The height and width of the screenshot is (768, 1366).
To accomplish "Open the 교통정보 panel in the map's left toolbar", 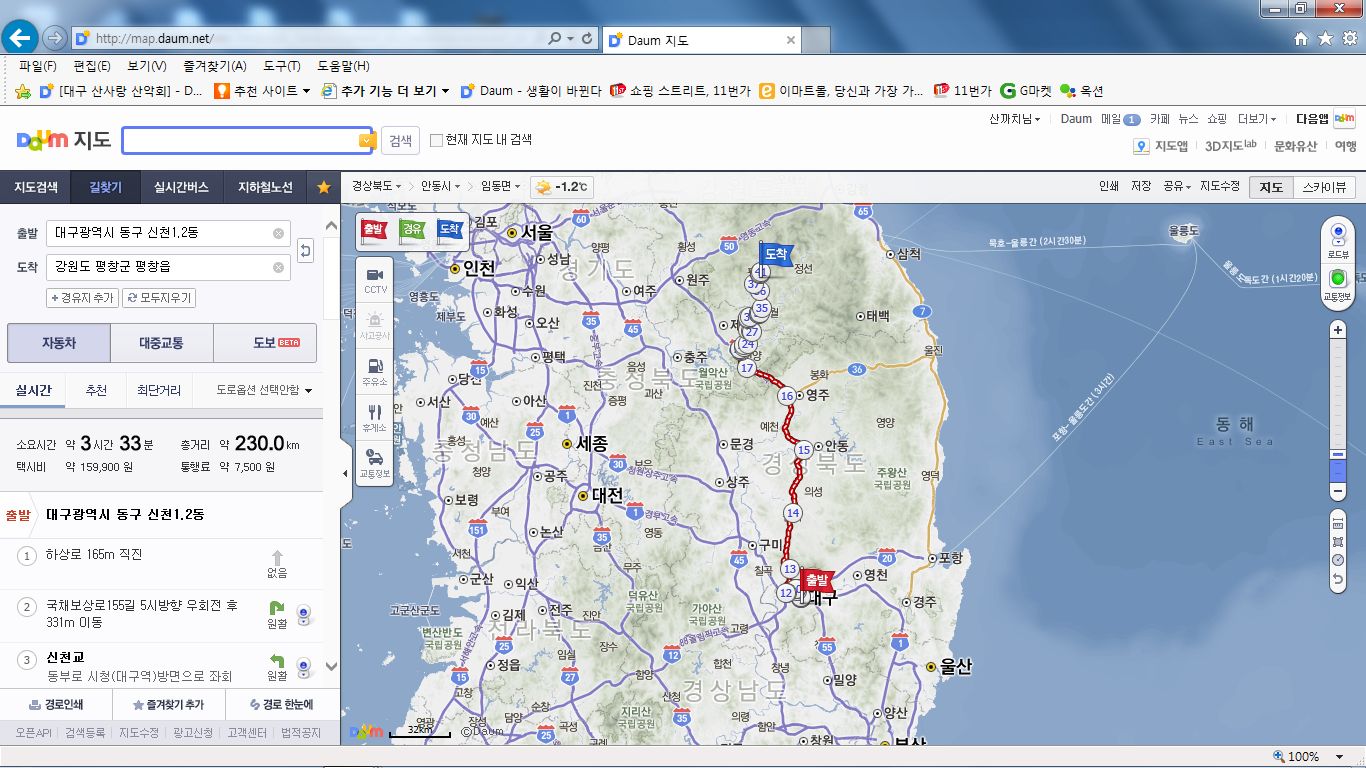I will coord(375,462).
